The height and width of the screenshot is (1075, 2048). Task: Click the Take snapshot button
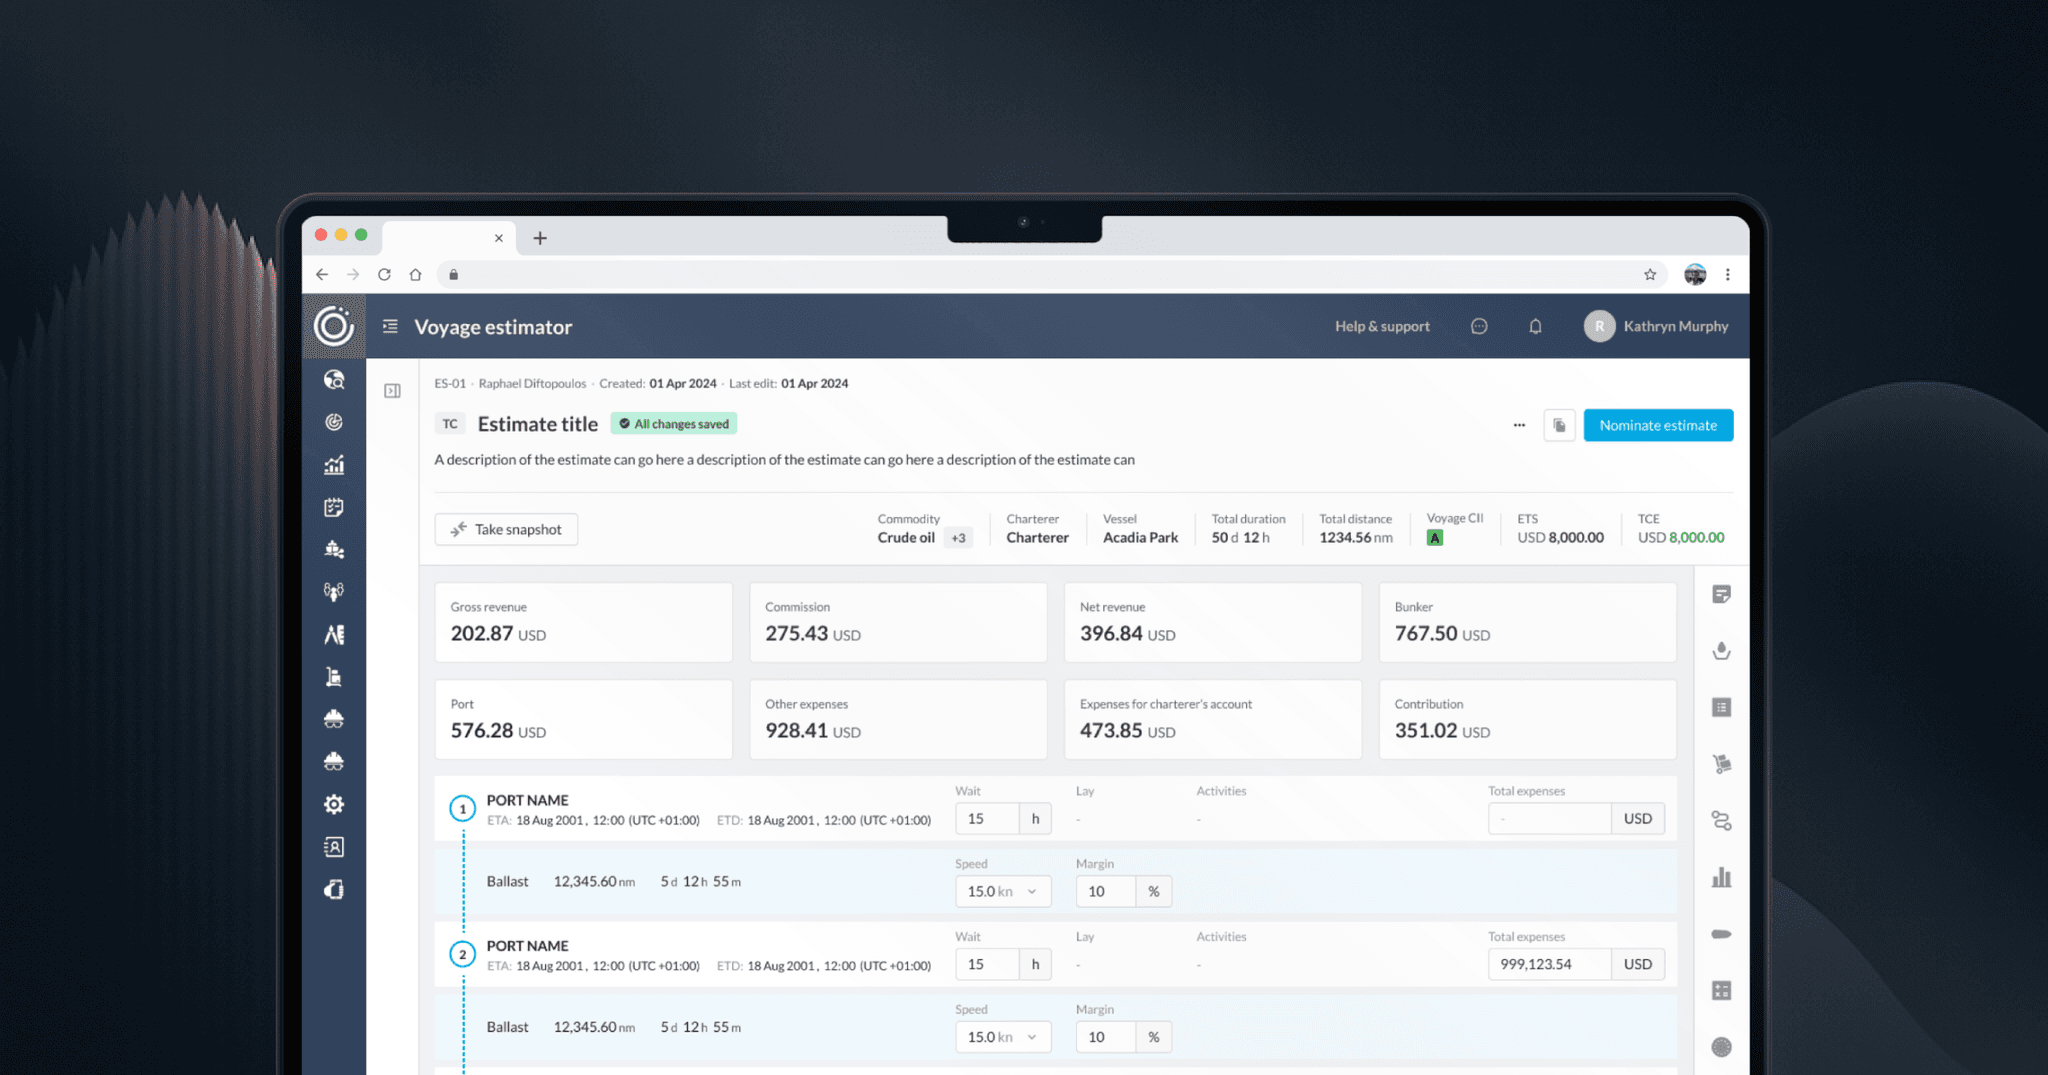(506, 529)
